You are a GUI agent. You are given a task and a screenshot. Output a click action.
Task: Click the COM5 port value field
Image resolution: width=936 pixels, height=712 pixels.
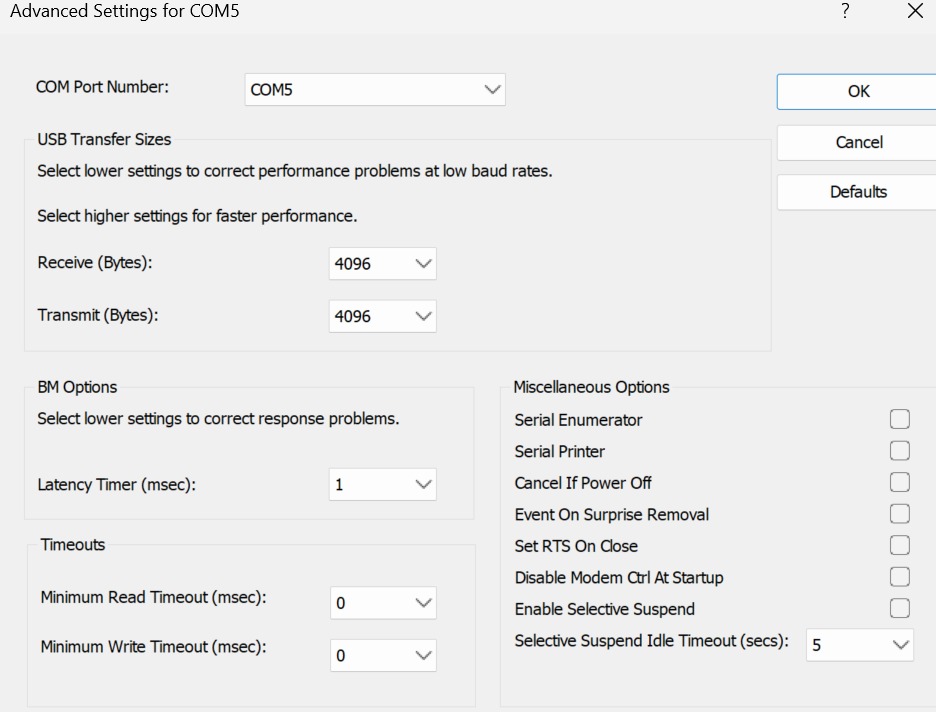(x=375, y=90)
